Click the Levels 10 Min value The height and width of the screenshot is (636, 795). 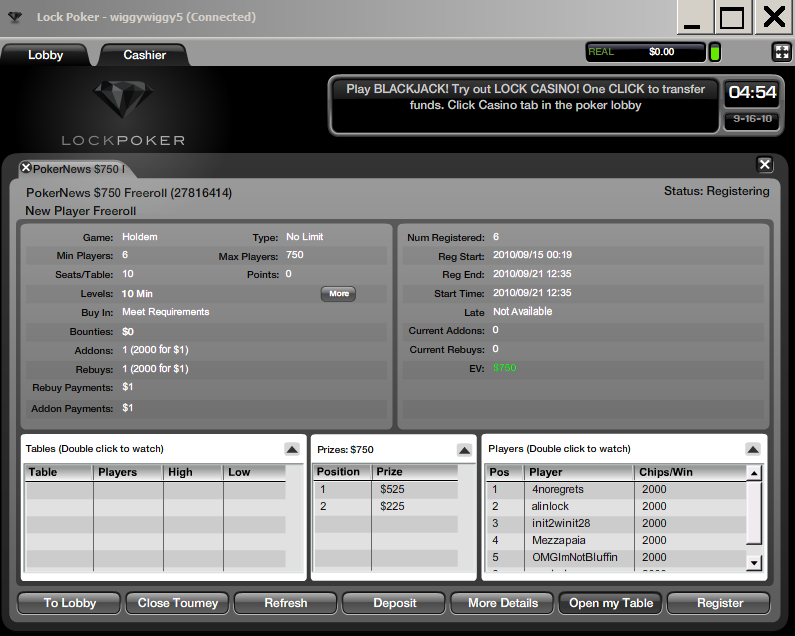(x=137, y=294)
